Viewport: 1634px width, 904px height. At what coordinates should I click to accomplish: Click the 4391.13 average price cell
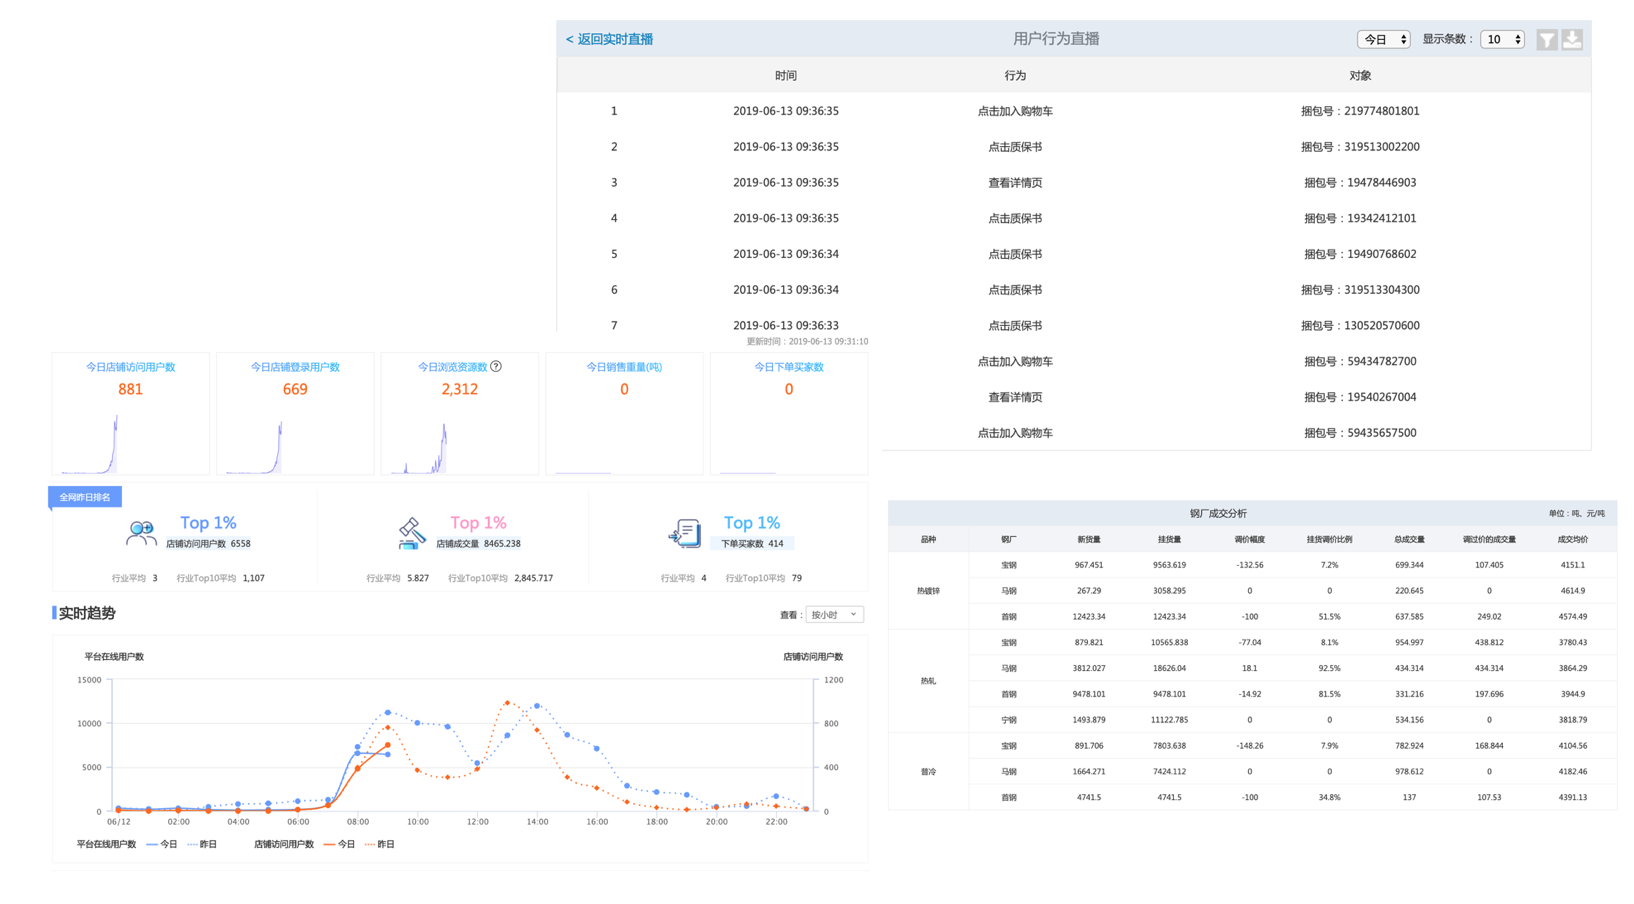1572,797
